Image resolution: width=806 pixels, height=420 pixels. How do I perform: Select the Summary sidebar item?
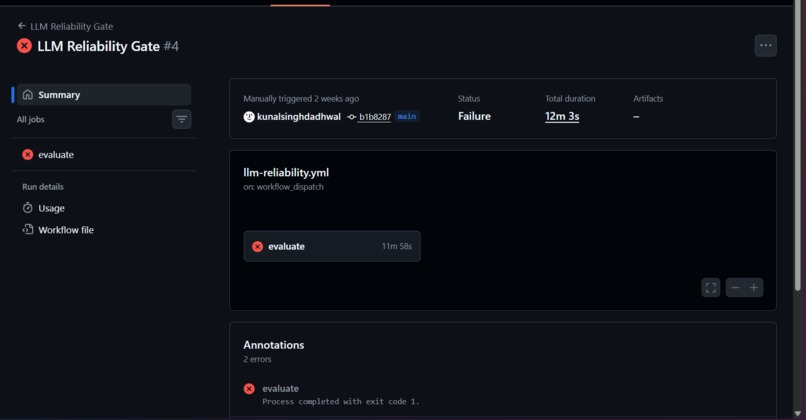[104, 95]
